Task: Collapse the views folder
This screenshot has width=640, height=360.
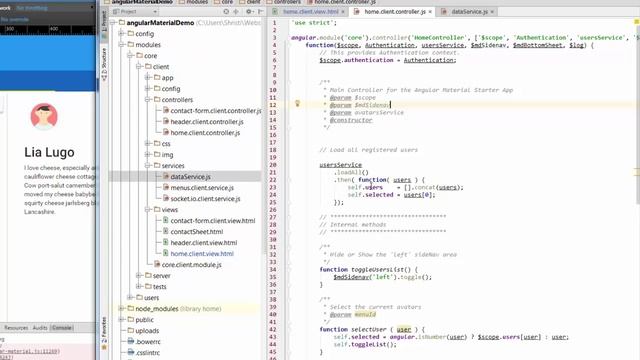Action: [148, 210]
